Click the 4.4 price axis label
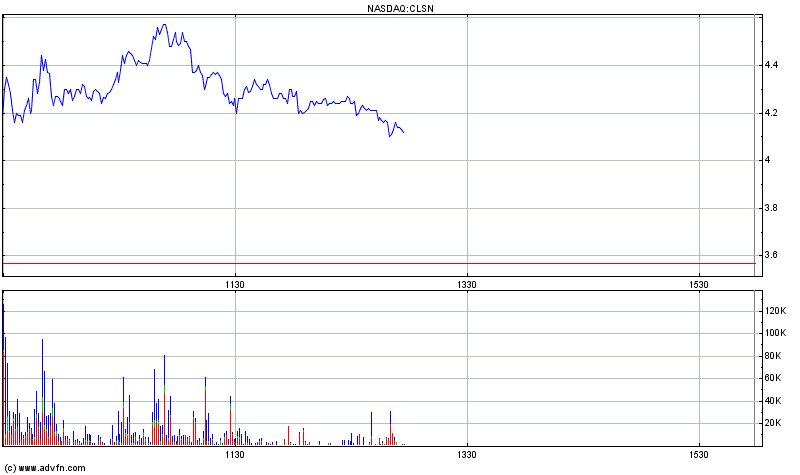Image resolution: width=800 pixels, height=475 pixels. (771, 65)
